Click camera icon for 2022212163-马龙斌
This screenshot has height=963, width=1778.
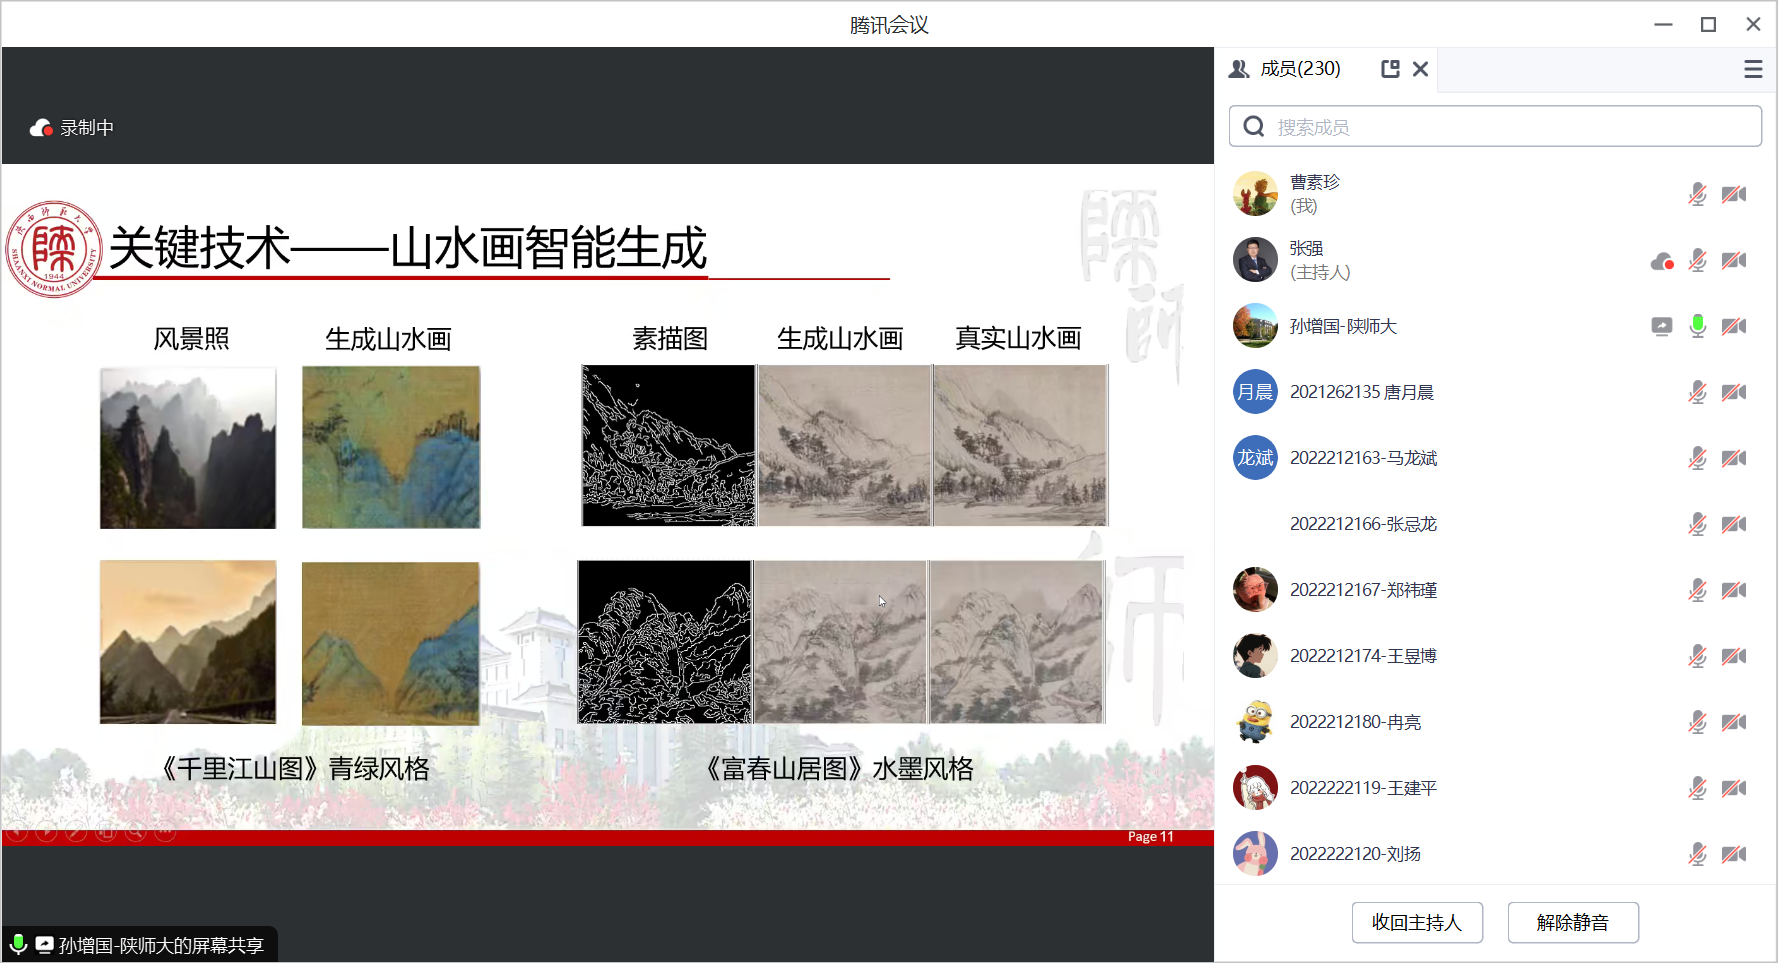click(x=1734, y=458)
